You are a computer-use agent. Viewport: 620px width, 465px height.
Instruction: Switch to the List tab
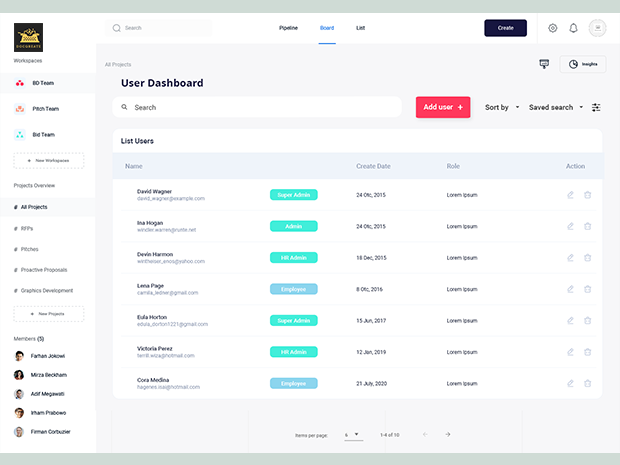(x=360, y=28)
